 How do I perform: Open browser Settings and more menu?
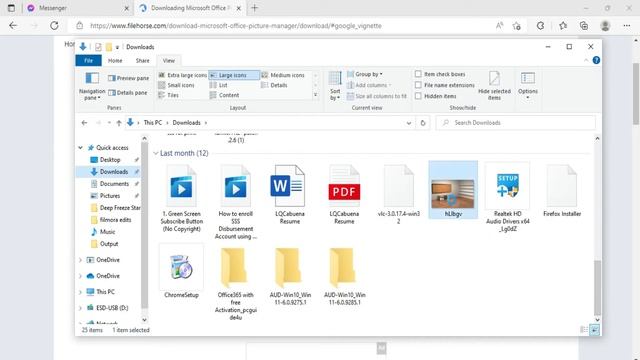tap(627, 26)
